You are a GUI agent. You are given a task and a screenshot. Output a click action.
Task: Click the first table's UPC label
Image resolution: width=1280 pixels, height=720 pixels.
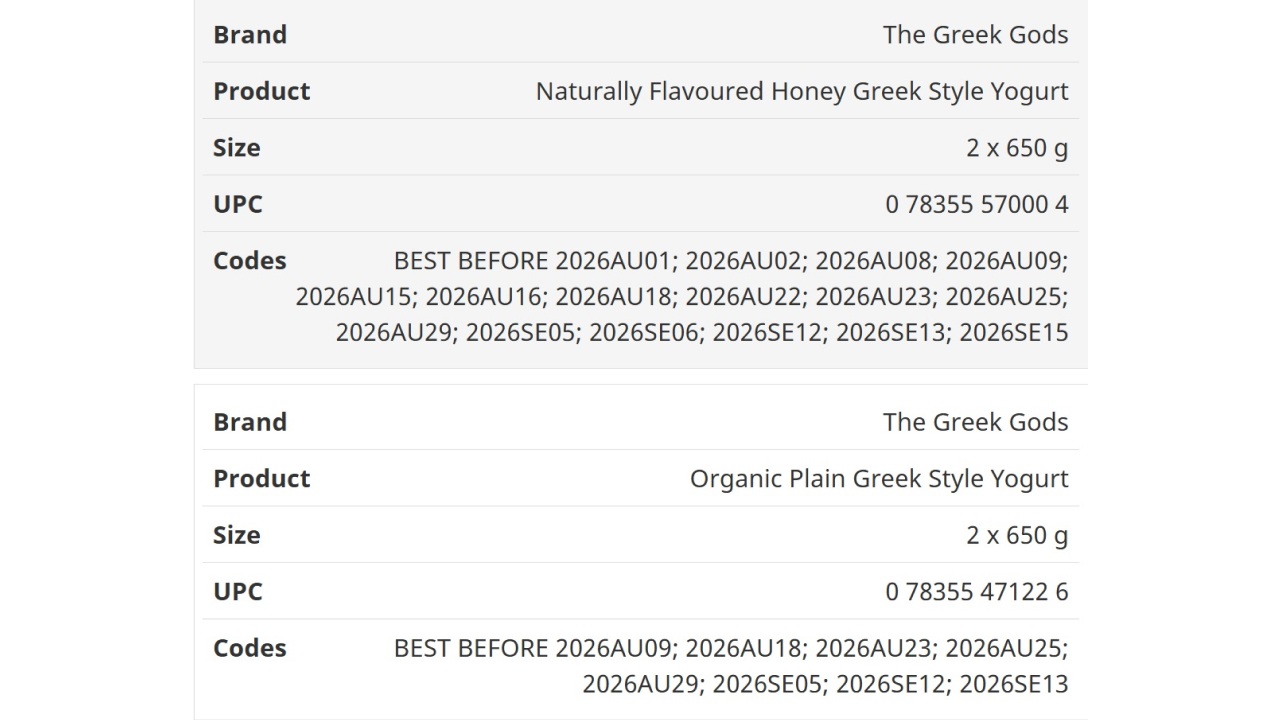tap(238, 204)
